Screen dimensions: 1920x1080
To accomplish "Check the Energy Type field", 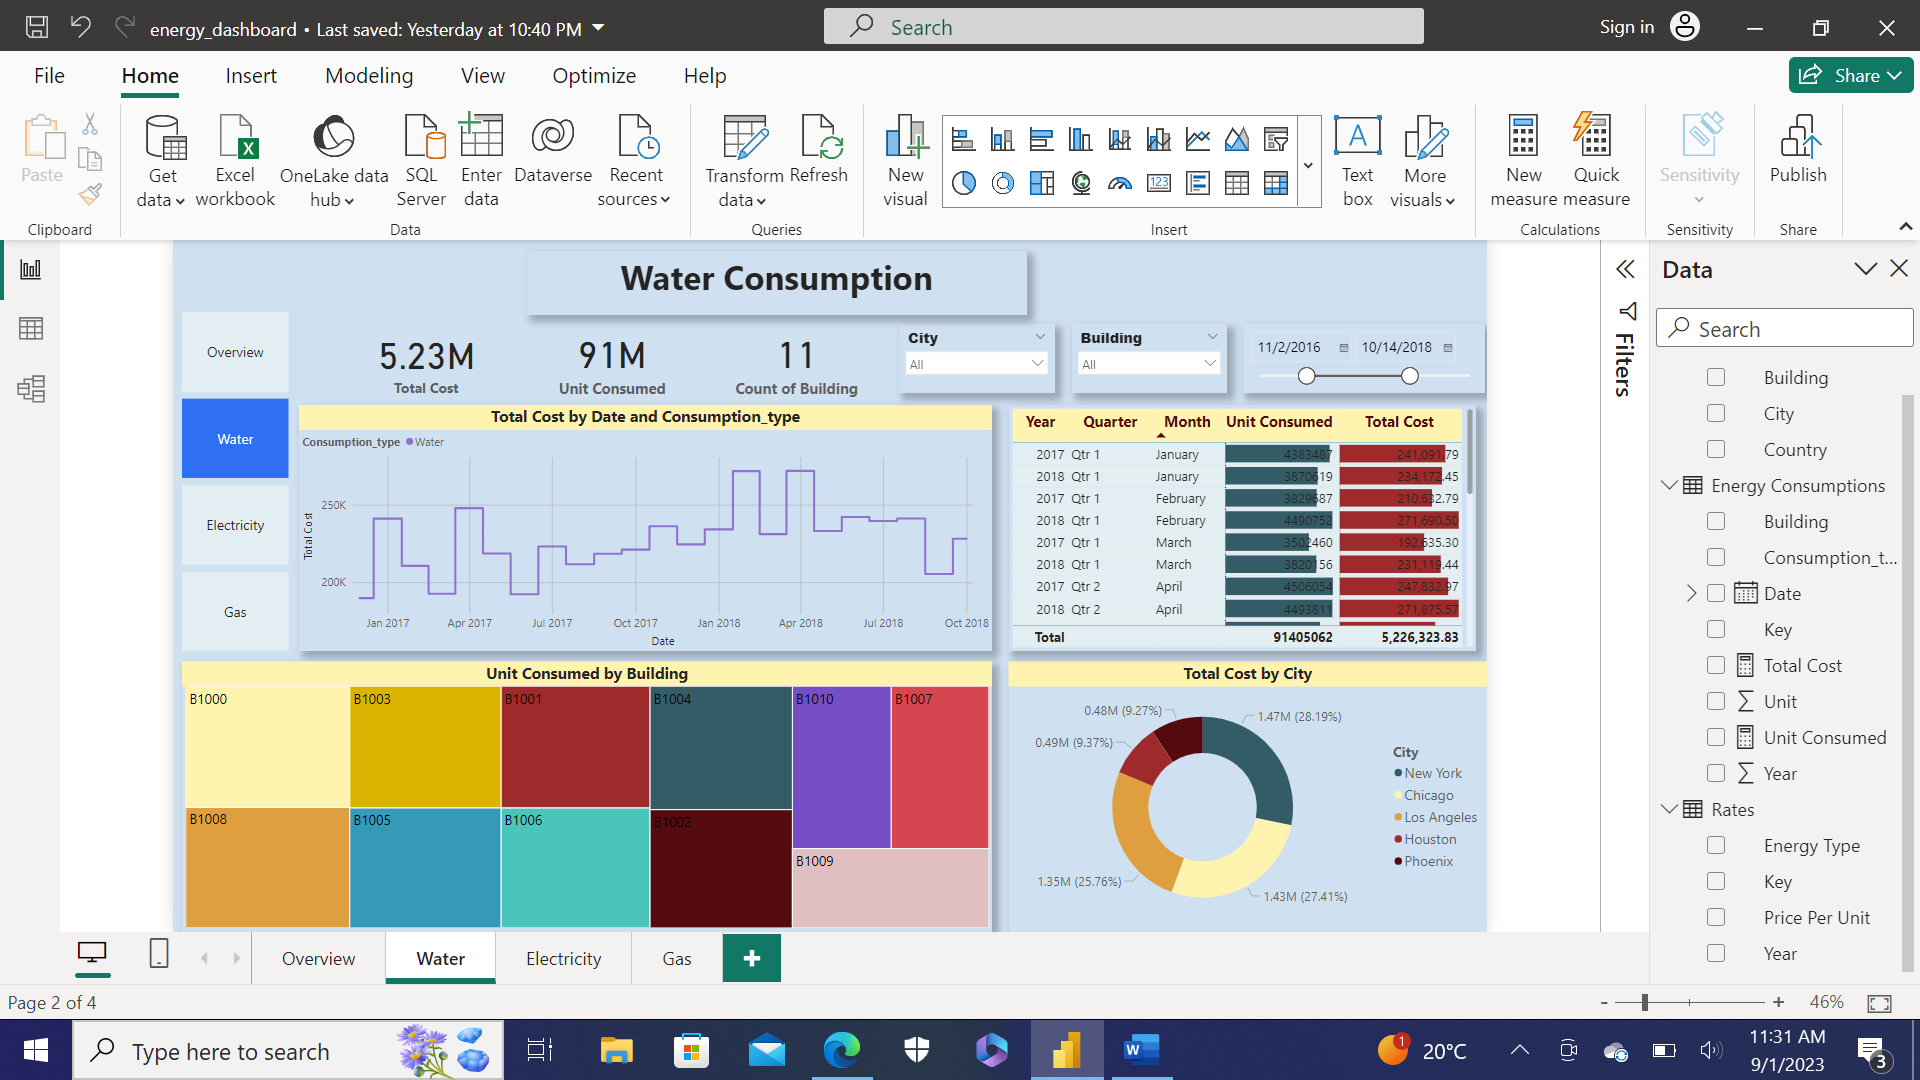I will pos(1716,845).
